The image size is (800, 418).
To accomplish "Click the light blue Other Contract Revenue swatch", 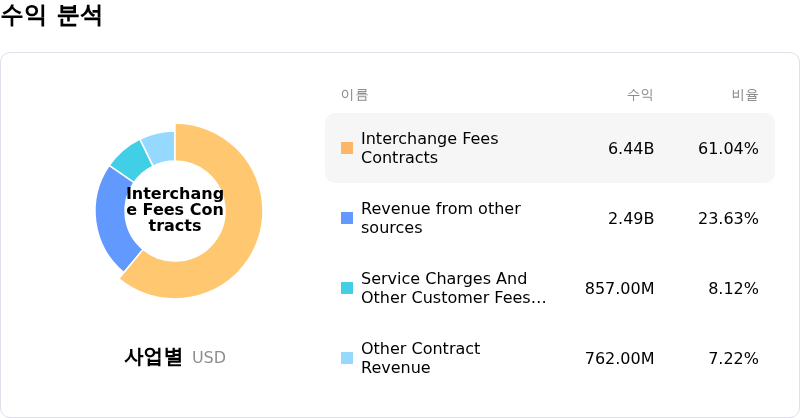I will (347, 358).
